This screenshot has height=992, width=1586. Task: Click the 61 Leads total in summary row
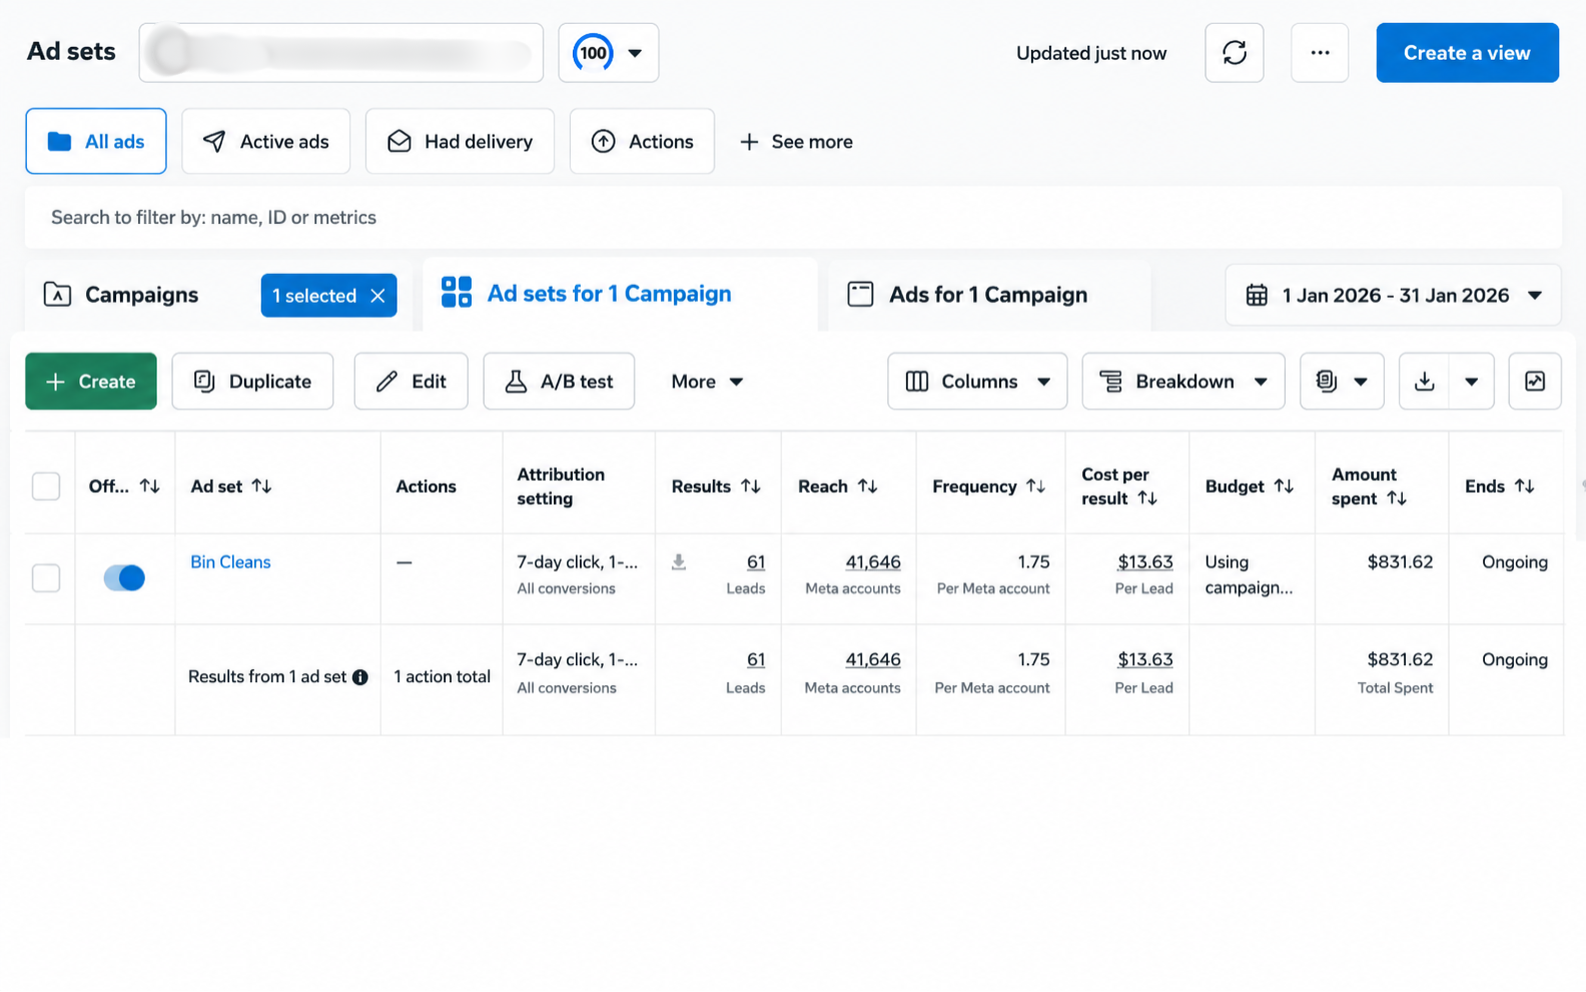(756, 659)
